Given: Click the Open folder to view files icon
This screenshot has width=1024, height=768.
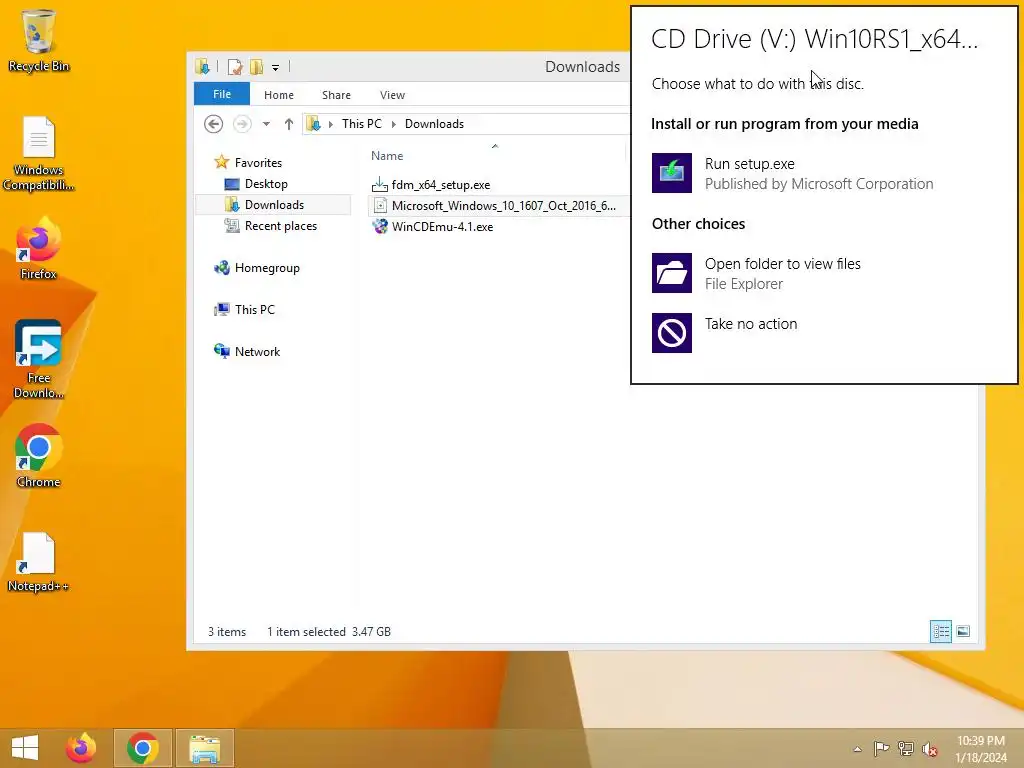Looking at the screenshot, I should pos(671,273).
